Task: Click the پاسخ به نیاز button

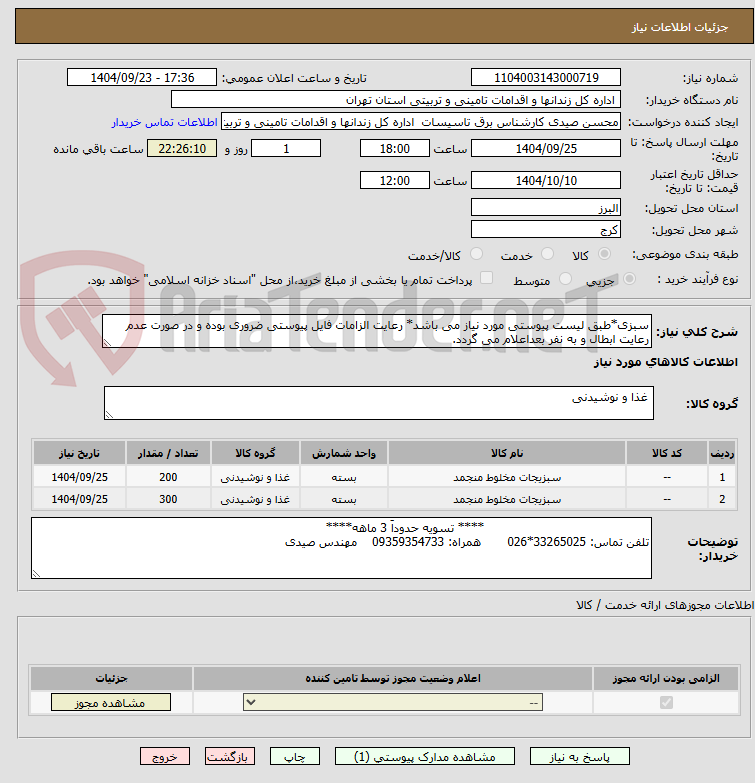Action: pyautogui.click(x=579, y=757)
